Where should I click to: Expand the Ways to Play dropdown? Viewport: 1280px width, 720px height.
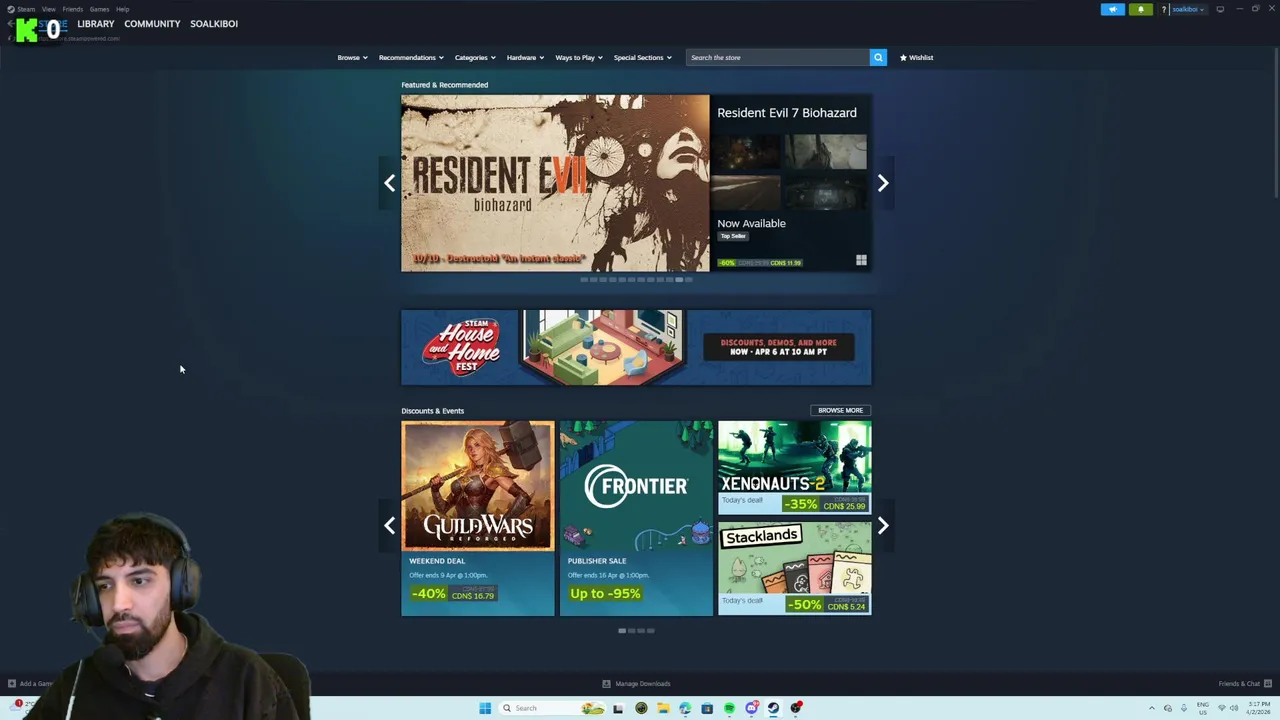coord(579,57)
